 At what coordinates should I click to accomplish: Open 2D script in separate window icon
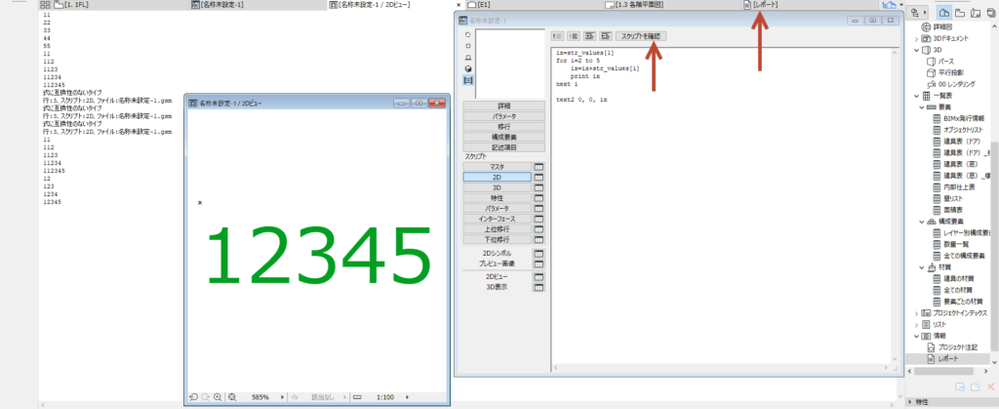pyautogui.click(x=539, y=177)
